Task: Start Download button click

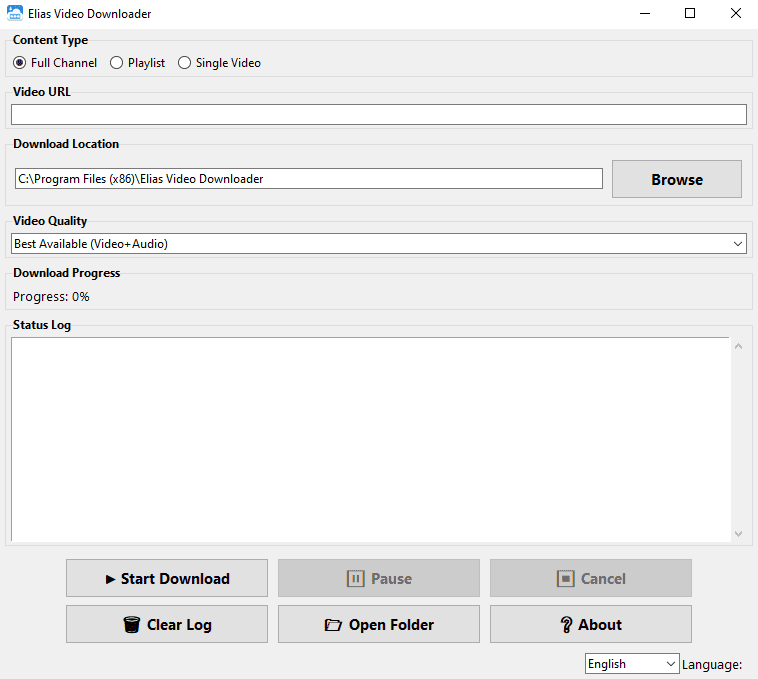Action: [x=167, y=578]
